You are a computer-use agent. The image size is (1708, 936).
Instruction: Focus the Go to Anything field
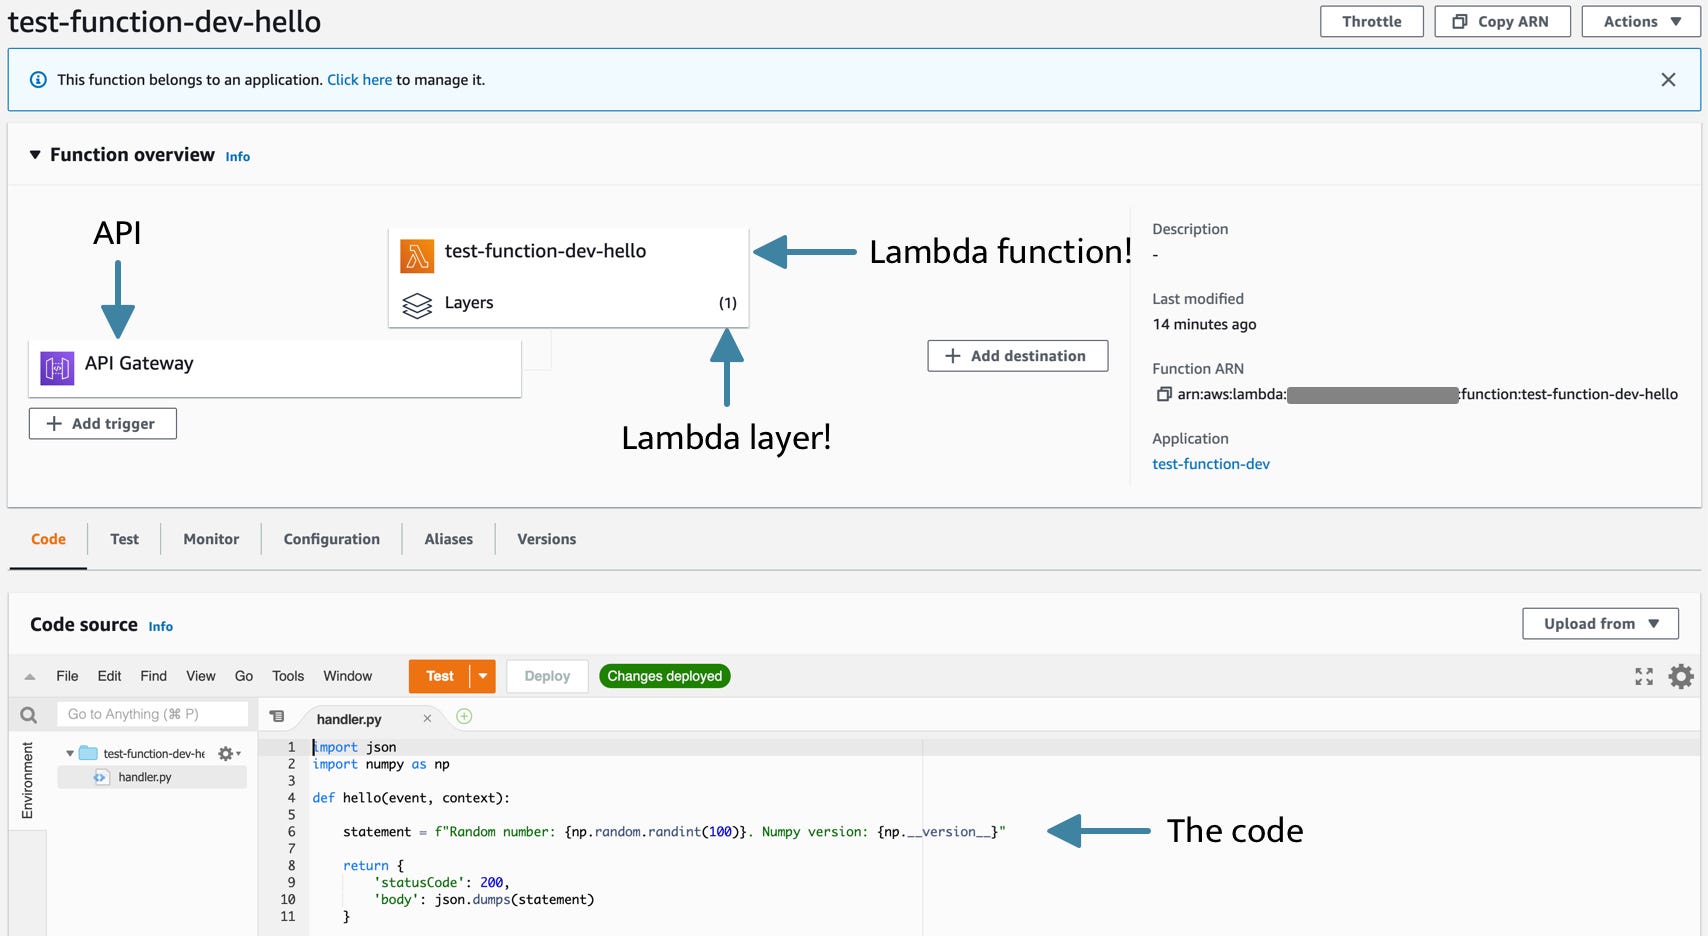(152, 714)
